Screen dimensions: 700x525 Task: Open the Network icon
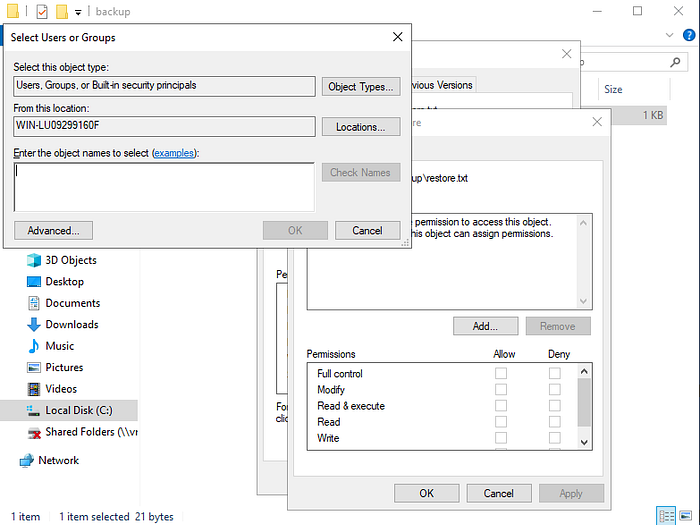point(26,460)
